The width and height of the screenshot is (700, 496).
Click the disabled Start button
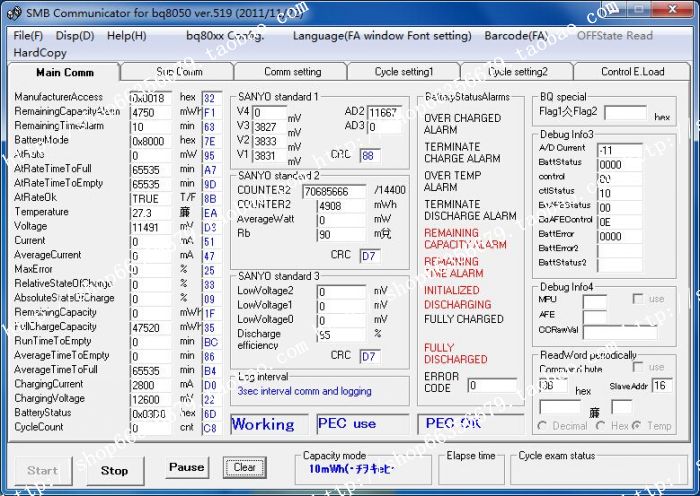coord(43,471)
